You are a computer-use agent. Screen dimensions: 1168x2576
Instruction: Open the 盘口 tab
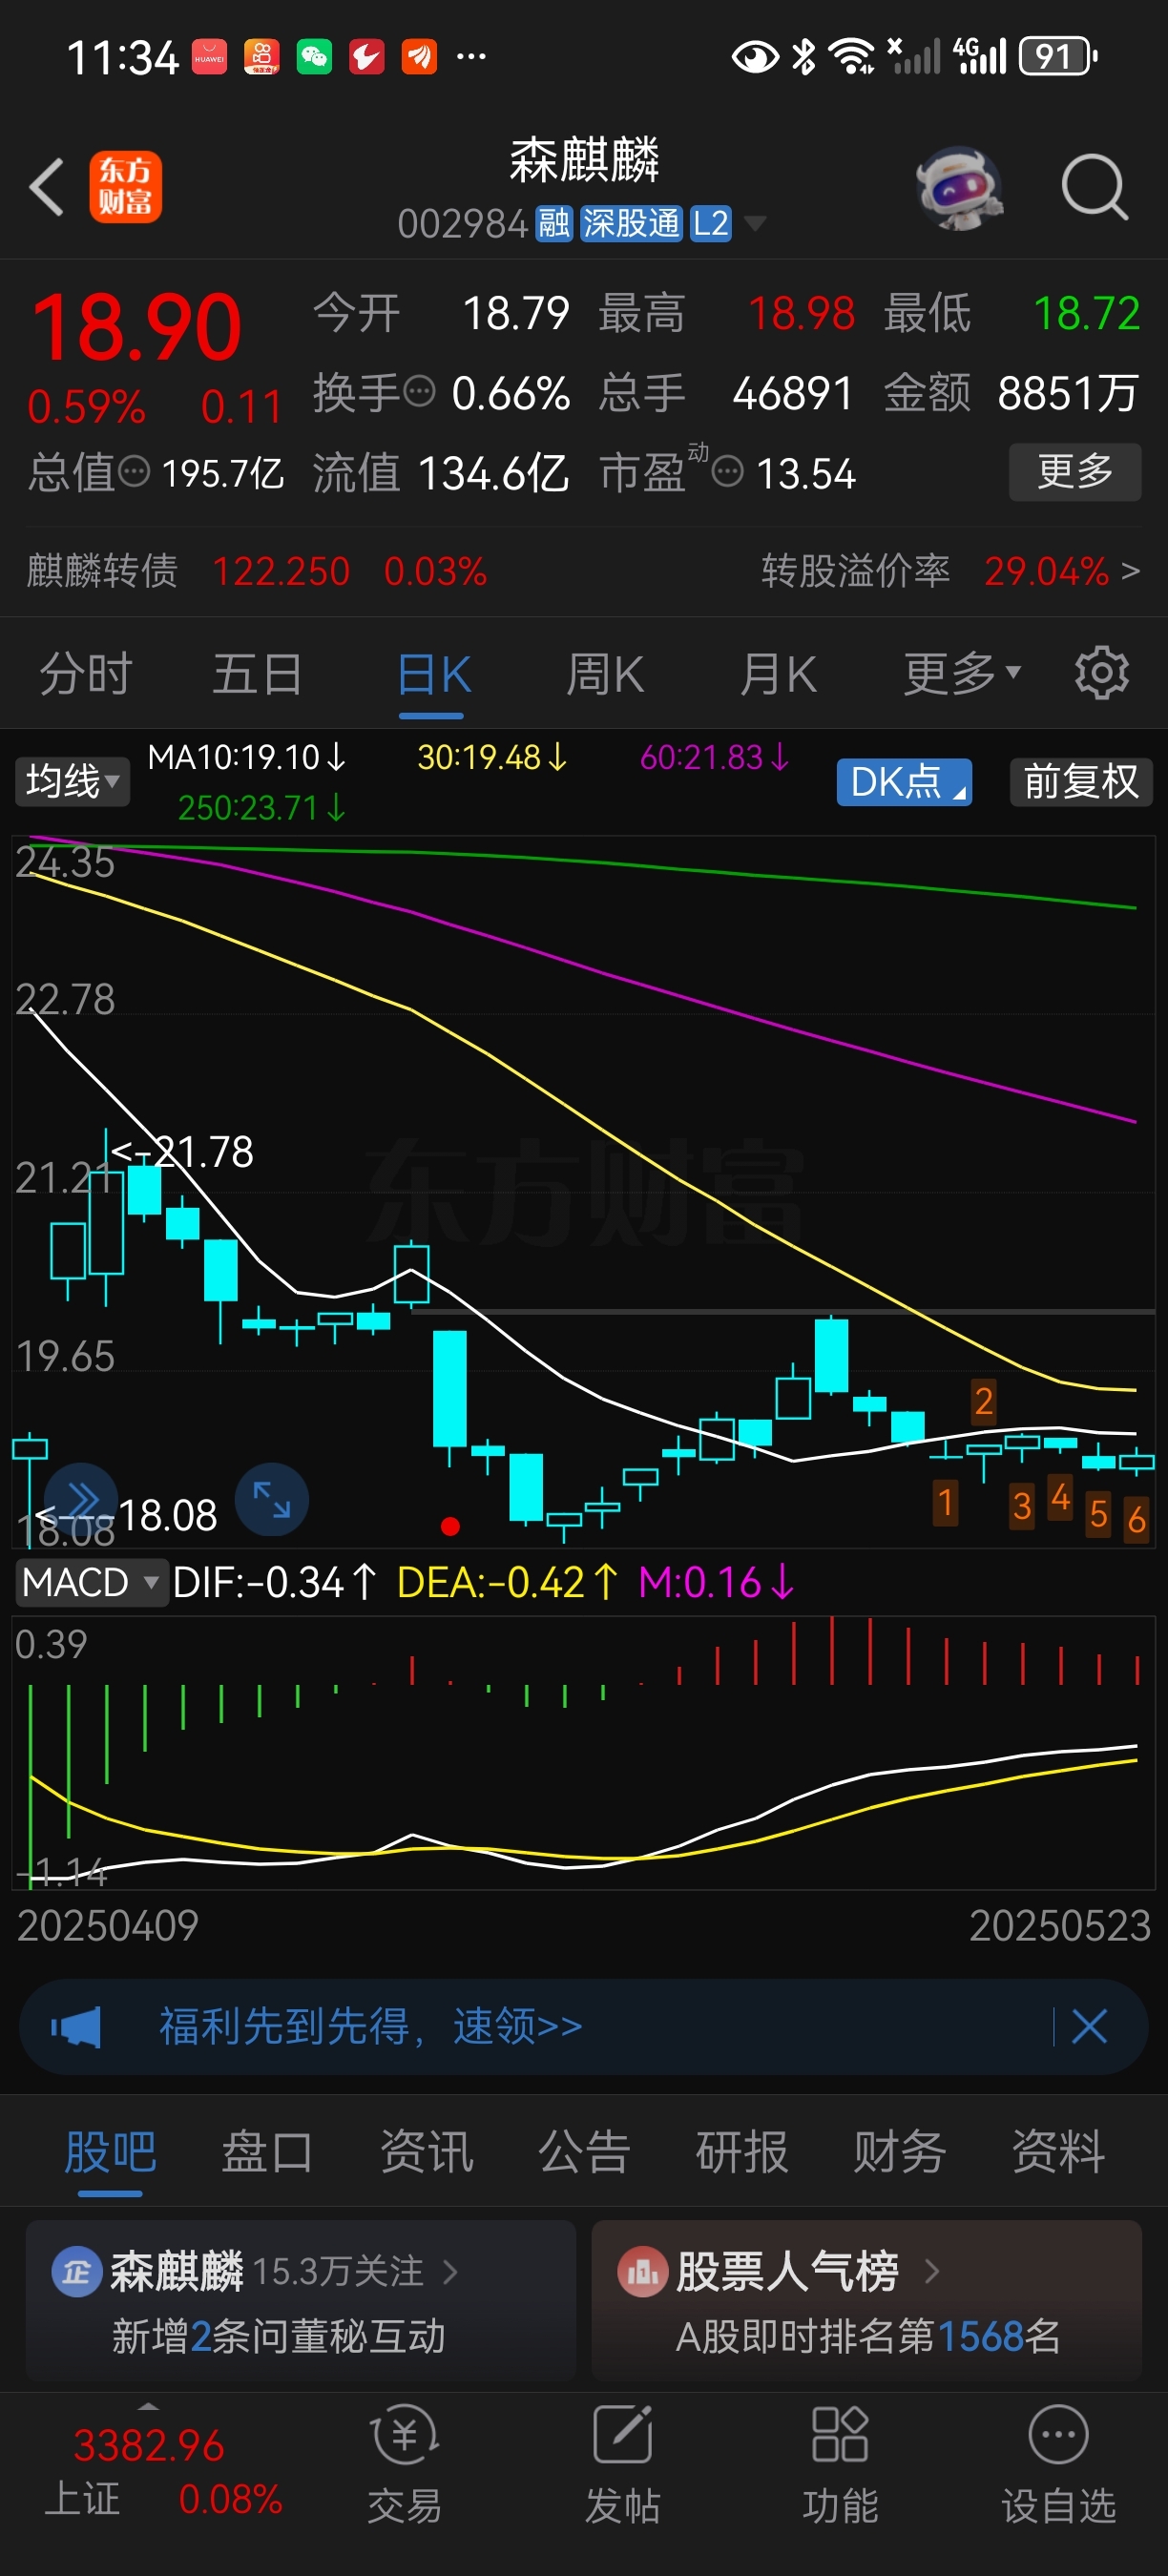(x=267, y=2152)
